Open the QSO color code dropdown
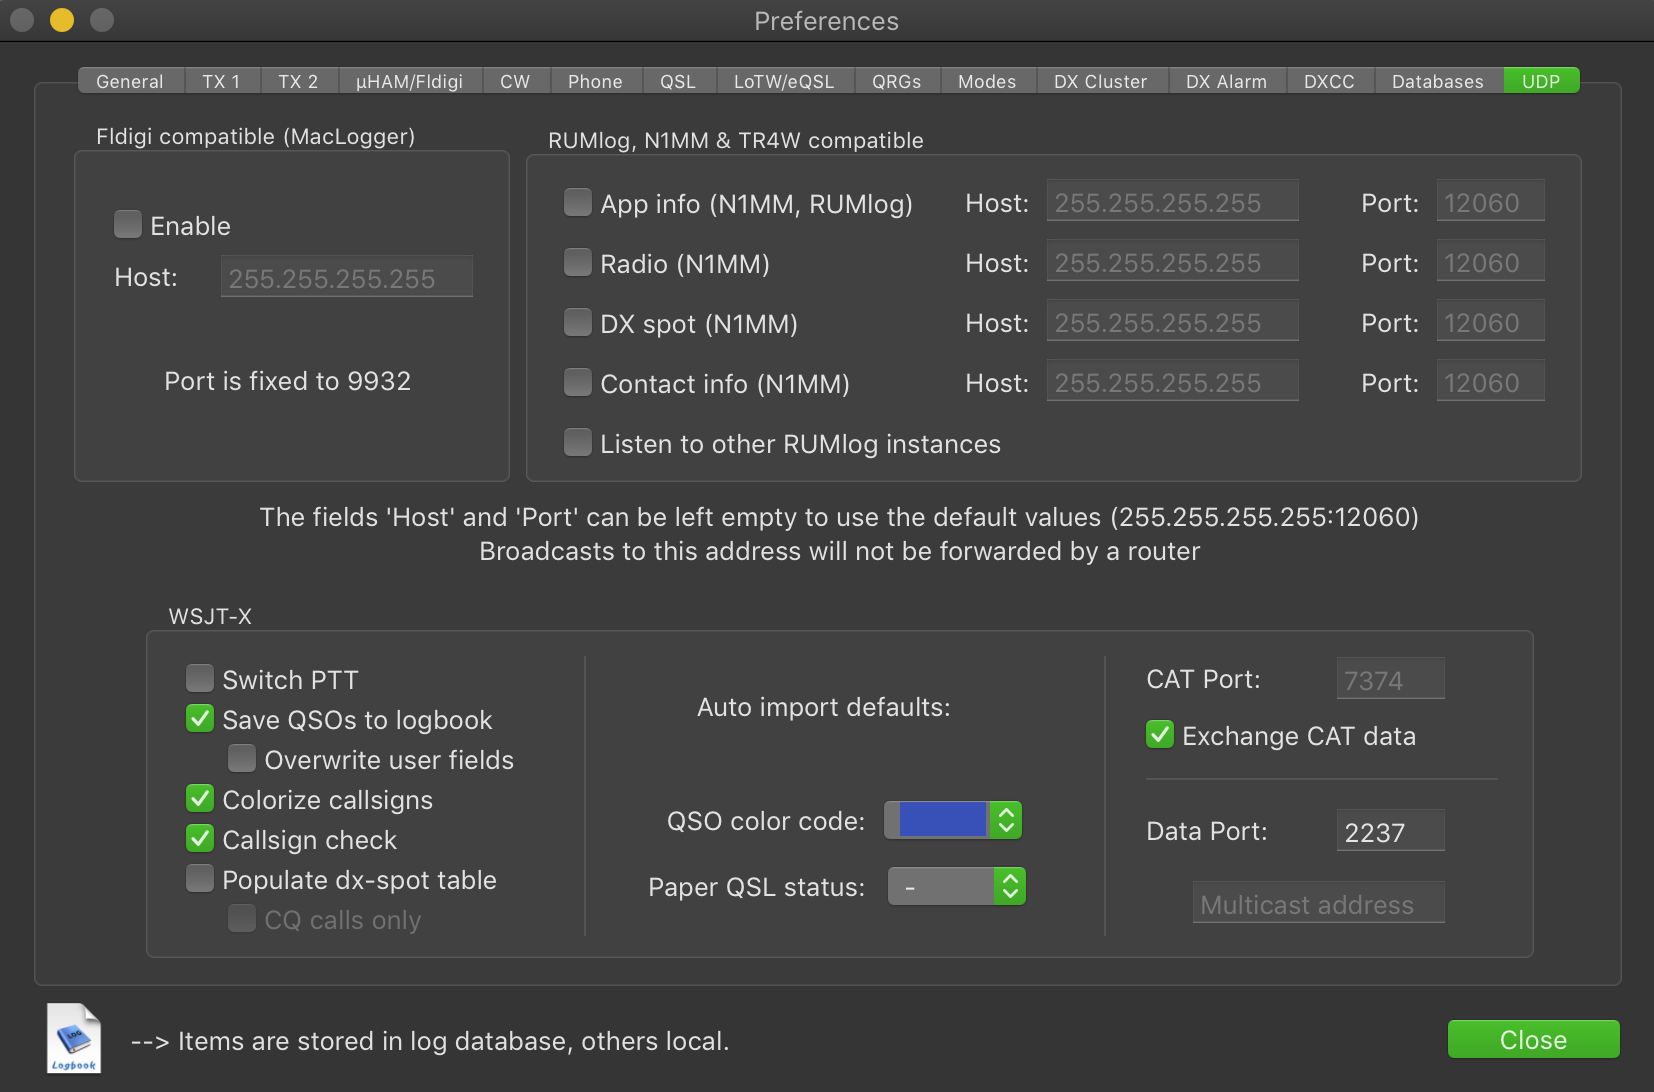1654x1092 pixels. tap(1006, 820)
